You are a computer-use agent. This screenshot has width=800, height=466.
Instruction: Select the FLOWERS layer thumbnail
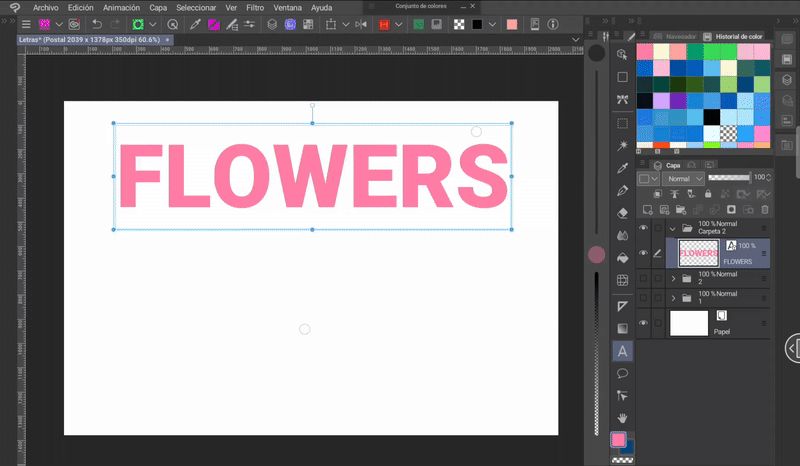click(x=696, y=254)
